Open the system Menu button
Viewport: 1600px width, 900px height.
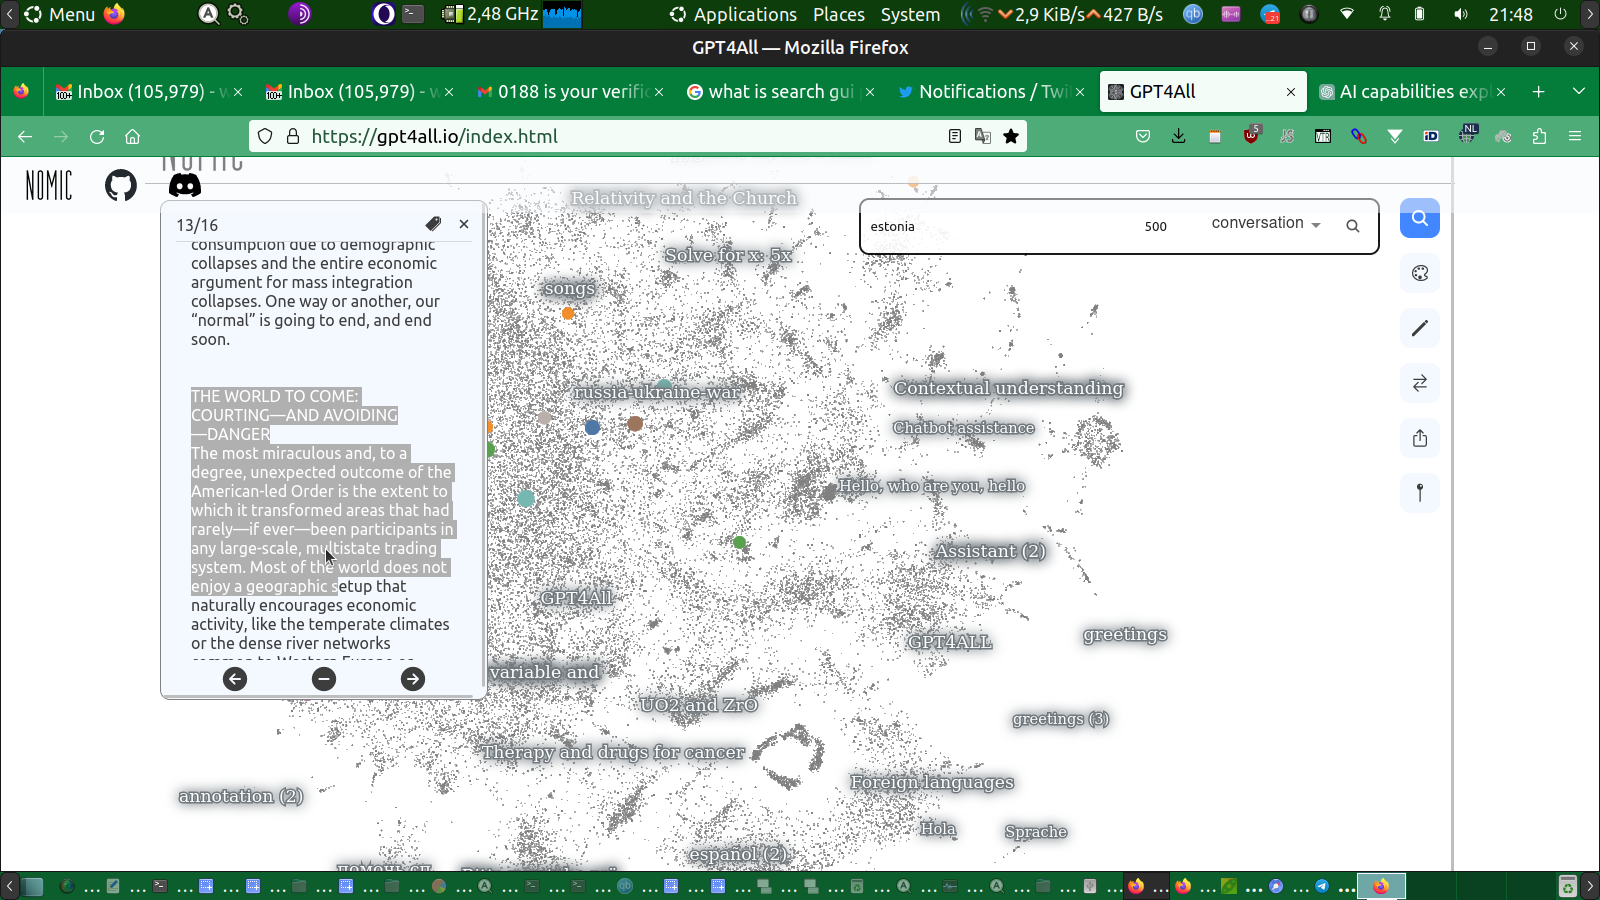61,14
